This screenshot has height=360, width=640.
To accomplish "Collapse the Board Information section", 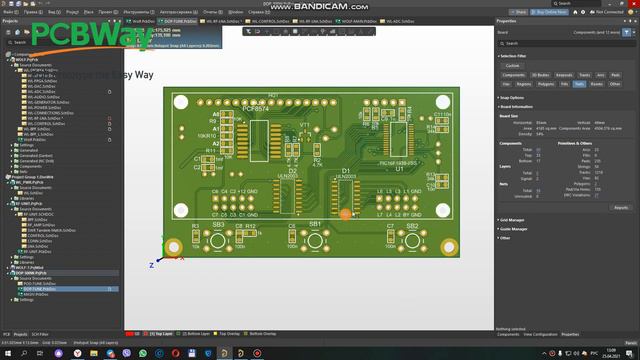I will click(498, 107).
